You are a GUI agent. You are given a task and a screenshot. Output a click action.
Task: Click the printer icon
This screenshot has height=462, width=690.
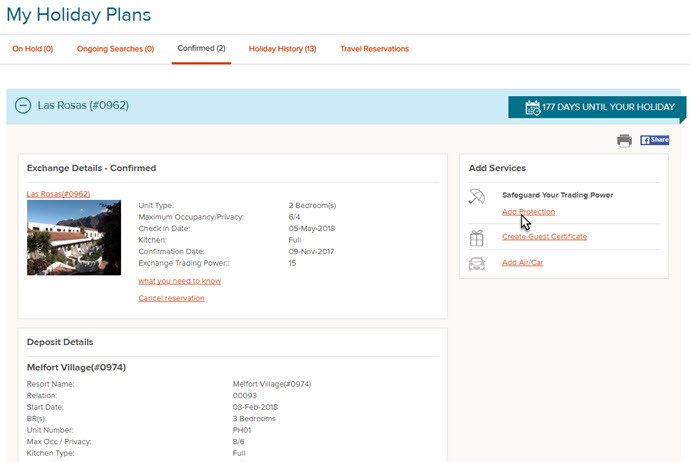point(624,140)
